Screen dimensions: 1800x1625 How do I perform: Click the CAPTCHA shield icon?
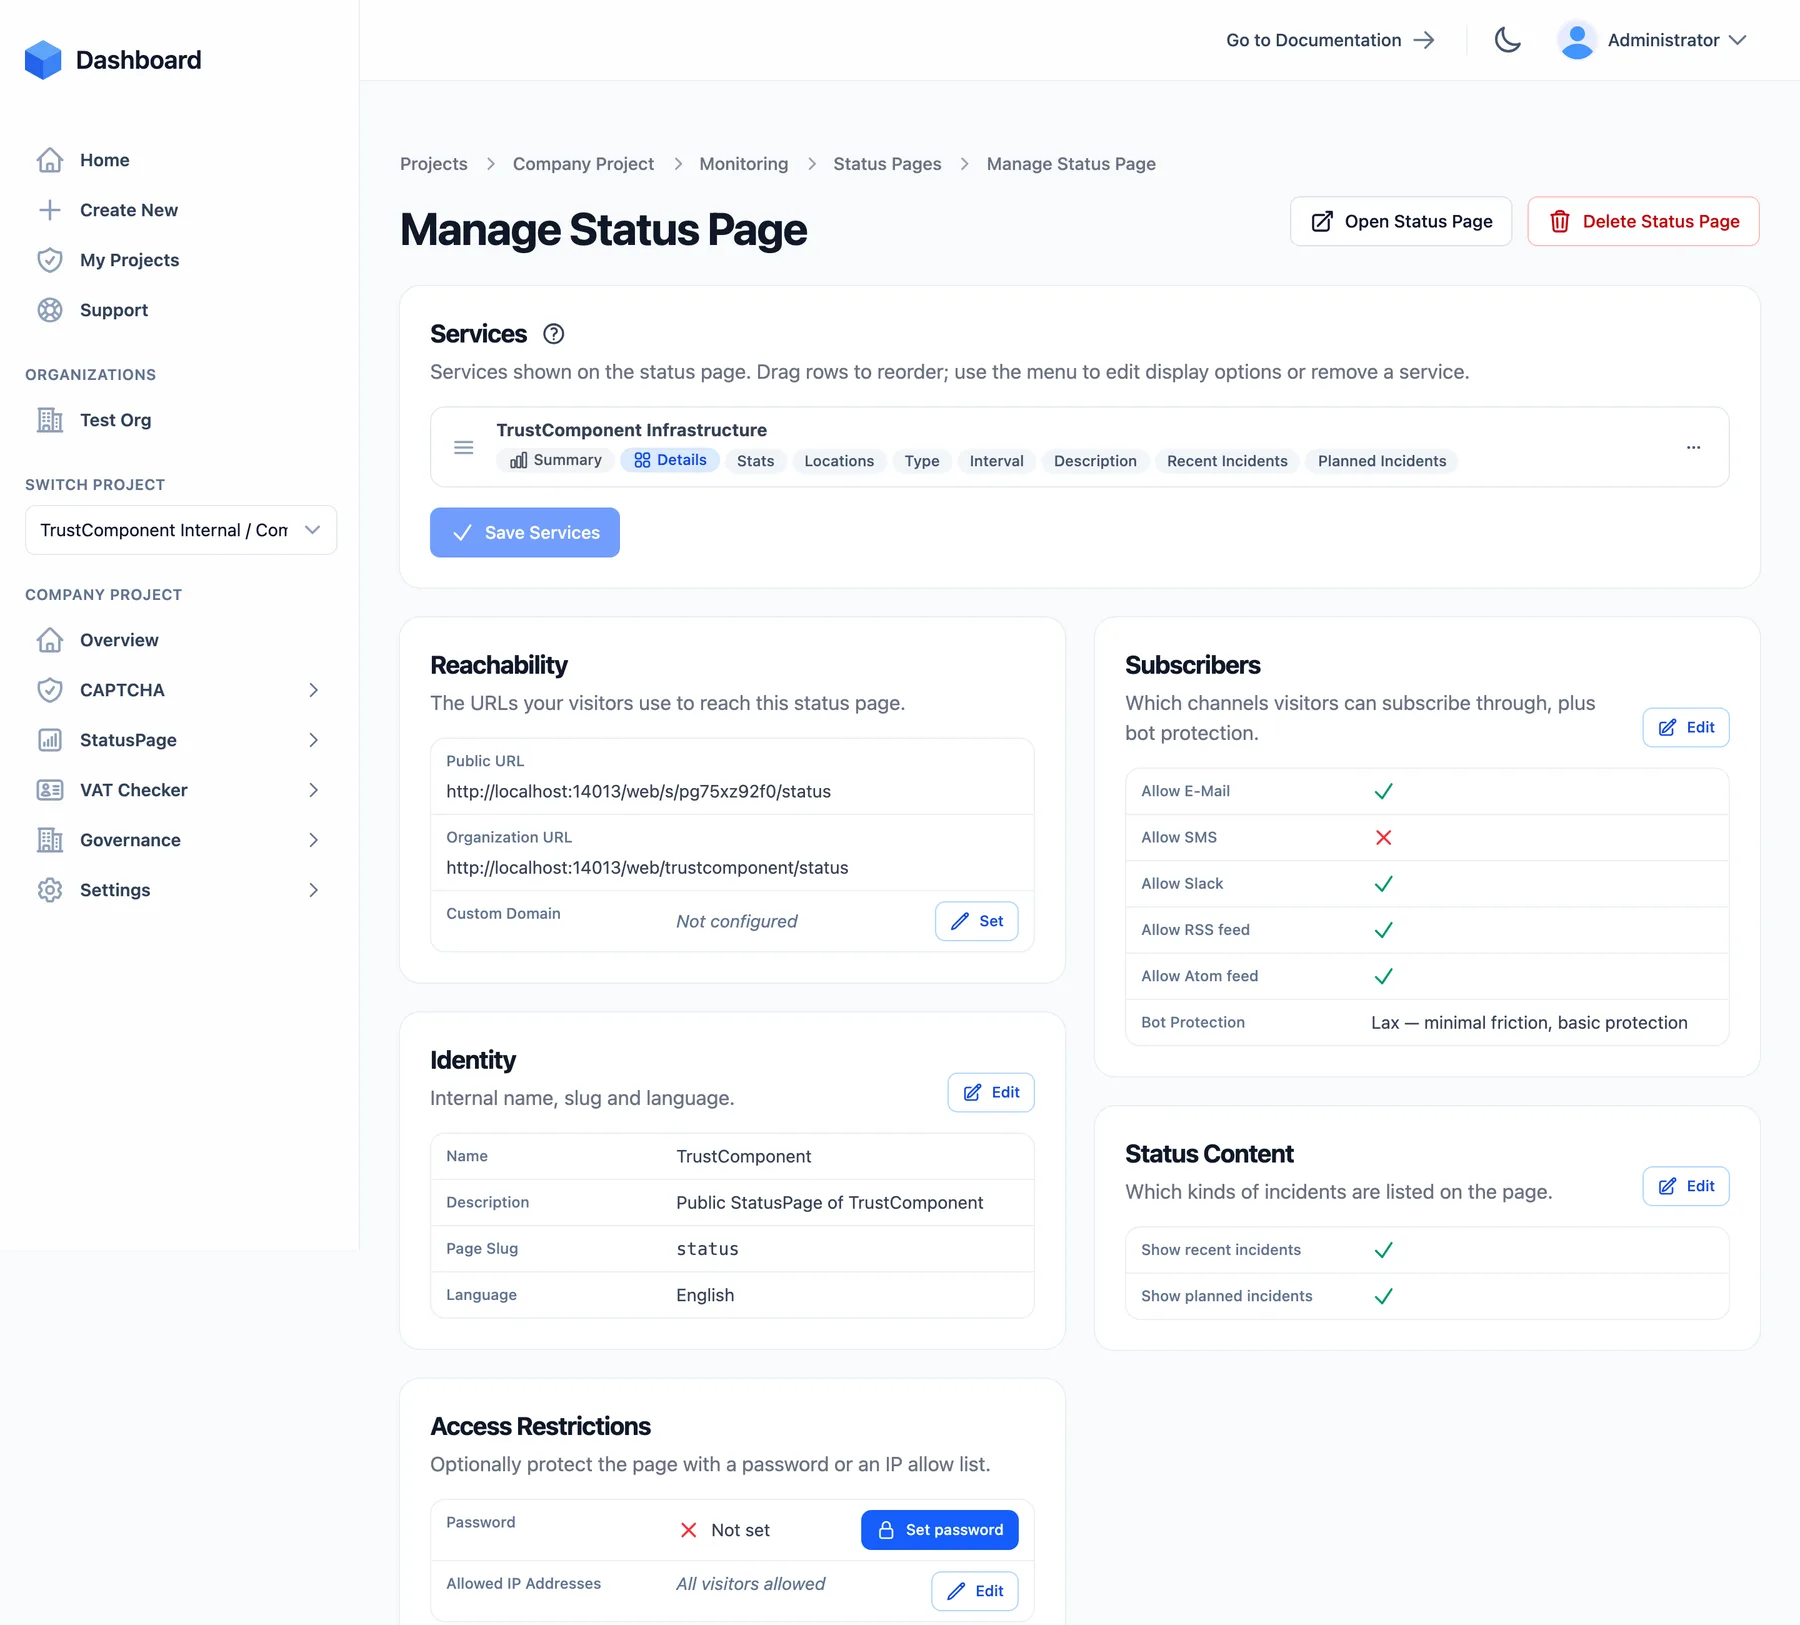coord(50,690)
